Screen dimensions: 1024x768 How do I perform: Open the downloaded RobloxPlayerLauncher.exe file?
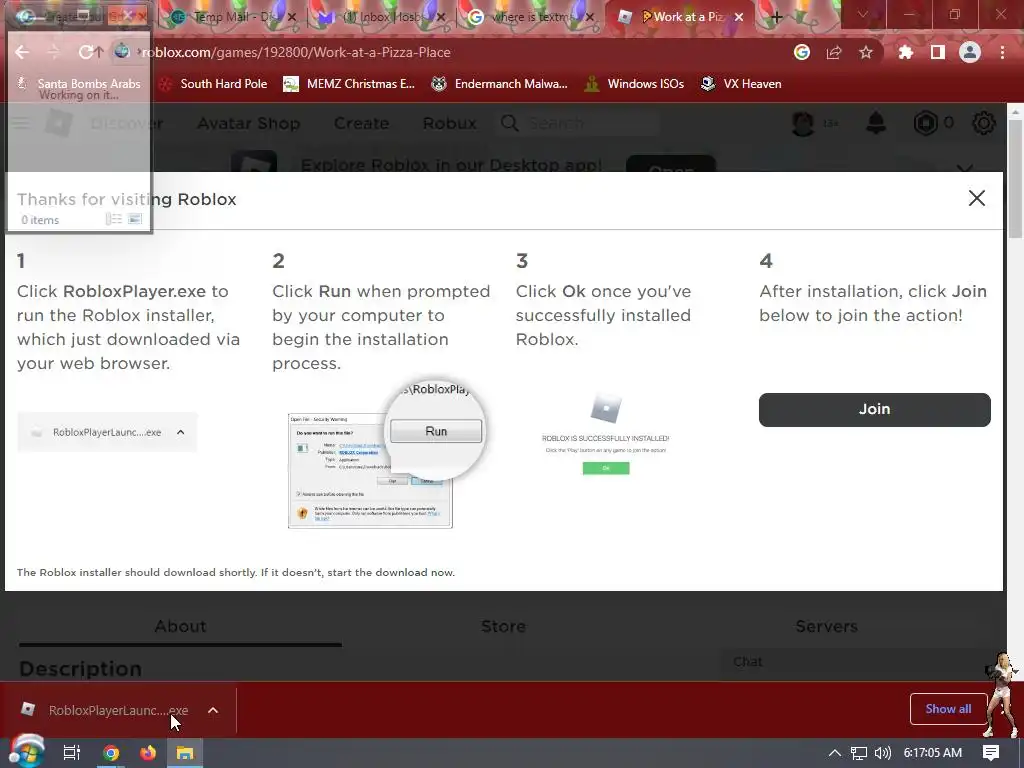pos(118,710)
